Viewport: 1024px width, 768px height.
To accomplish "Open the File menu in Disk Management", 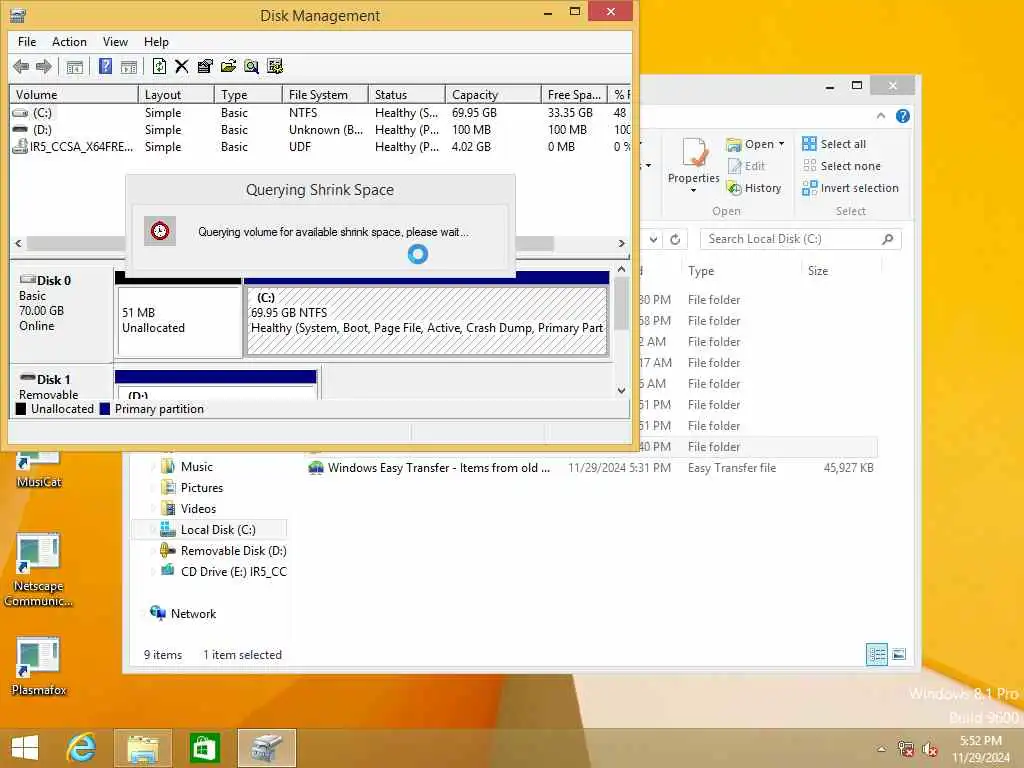I will (27, 42).
